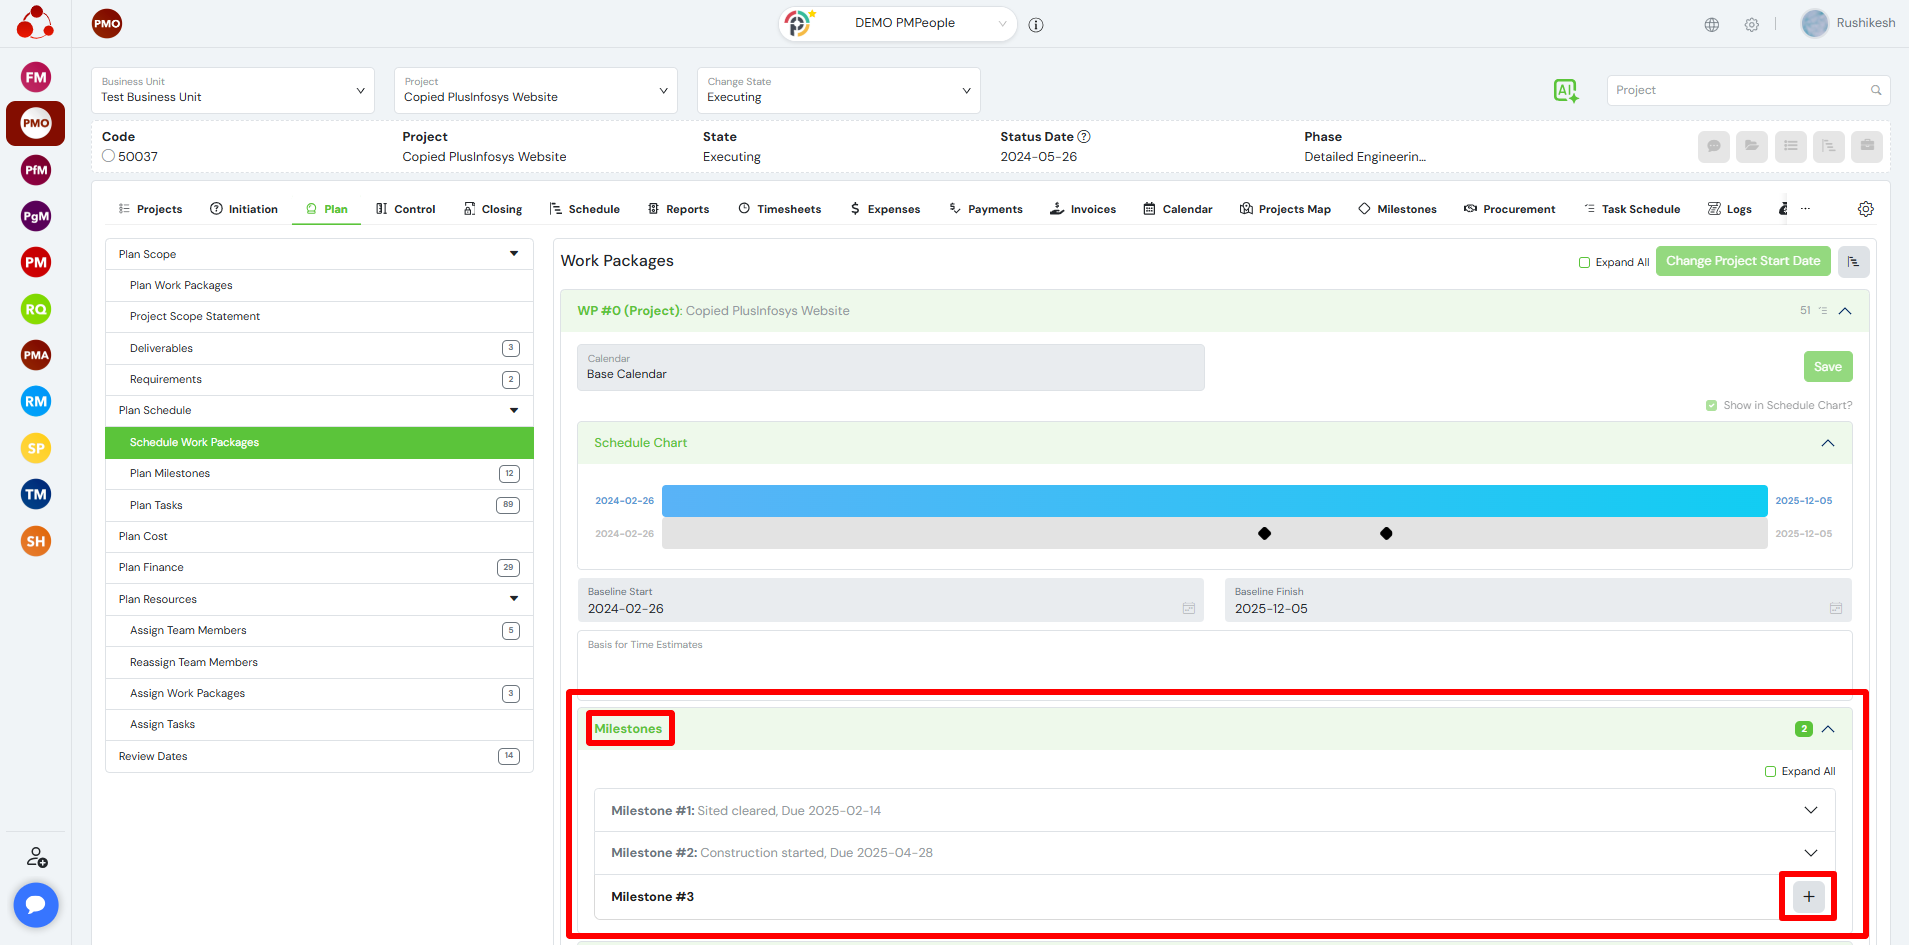
Task: Click the blue chat bubble icon
Action: tap(36, 905)
